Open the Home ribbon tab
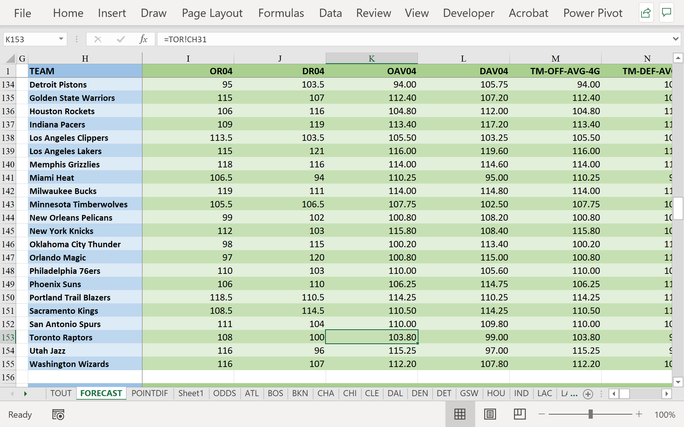Image resolution: width=684 pixels, height=427 pixels. [x=68, y=13]
